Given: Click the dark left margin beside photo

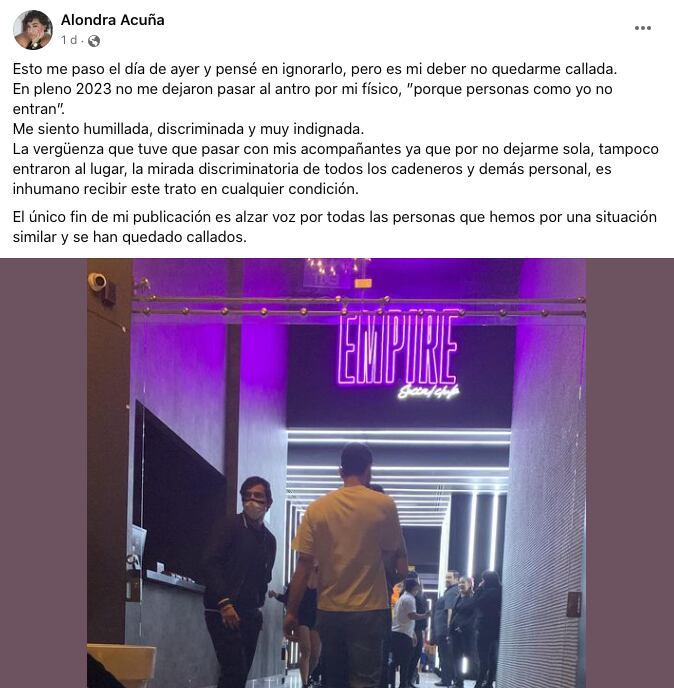Looking at the screenshot, I should [x=43, y=473].
